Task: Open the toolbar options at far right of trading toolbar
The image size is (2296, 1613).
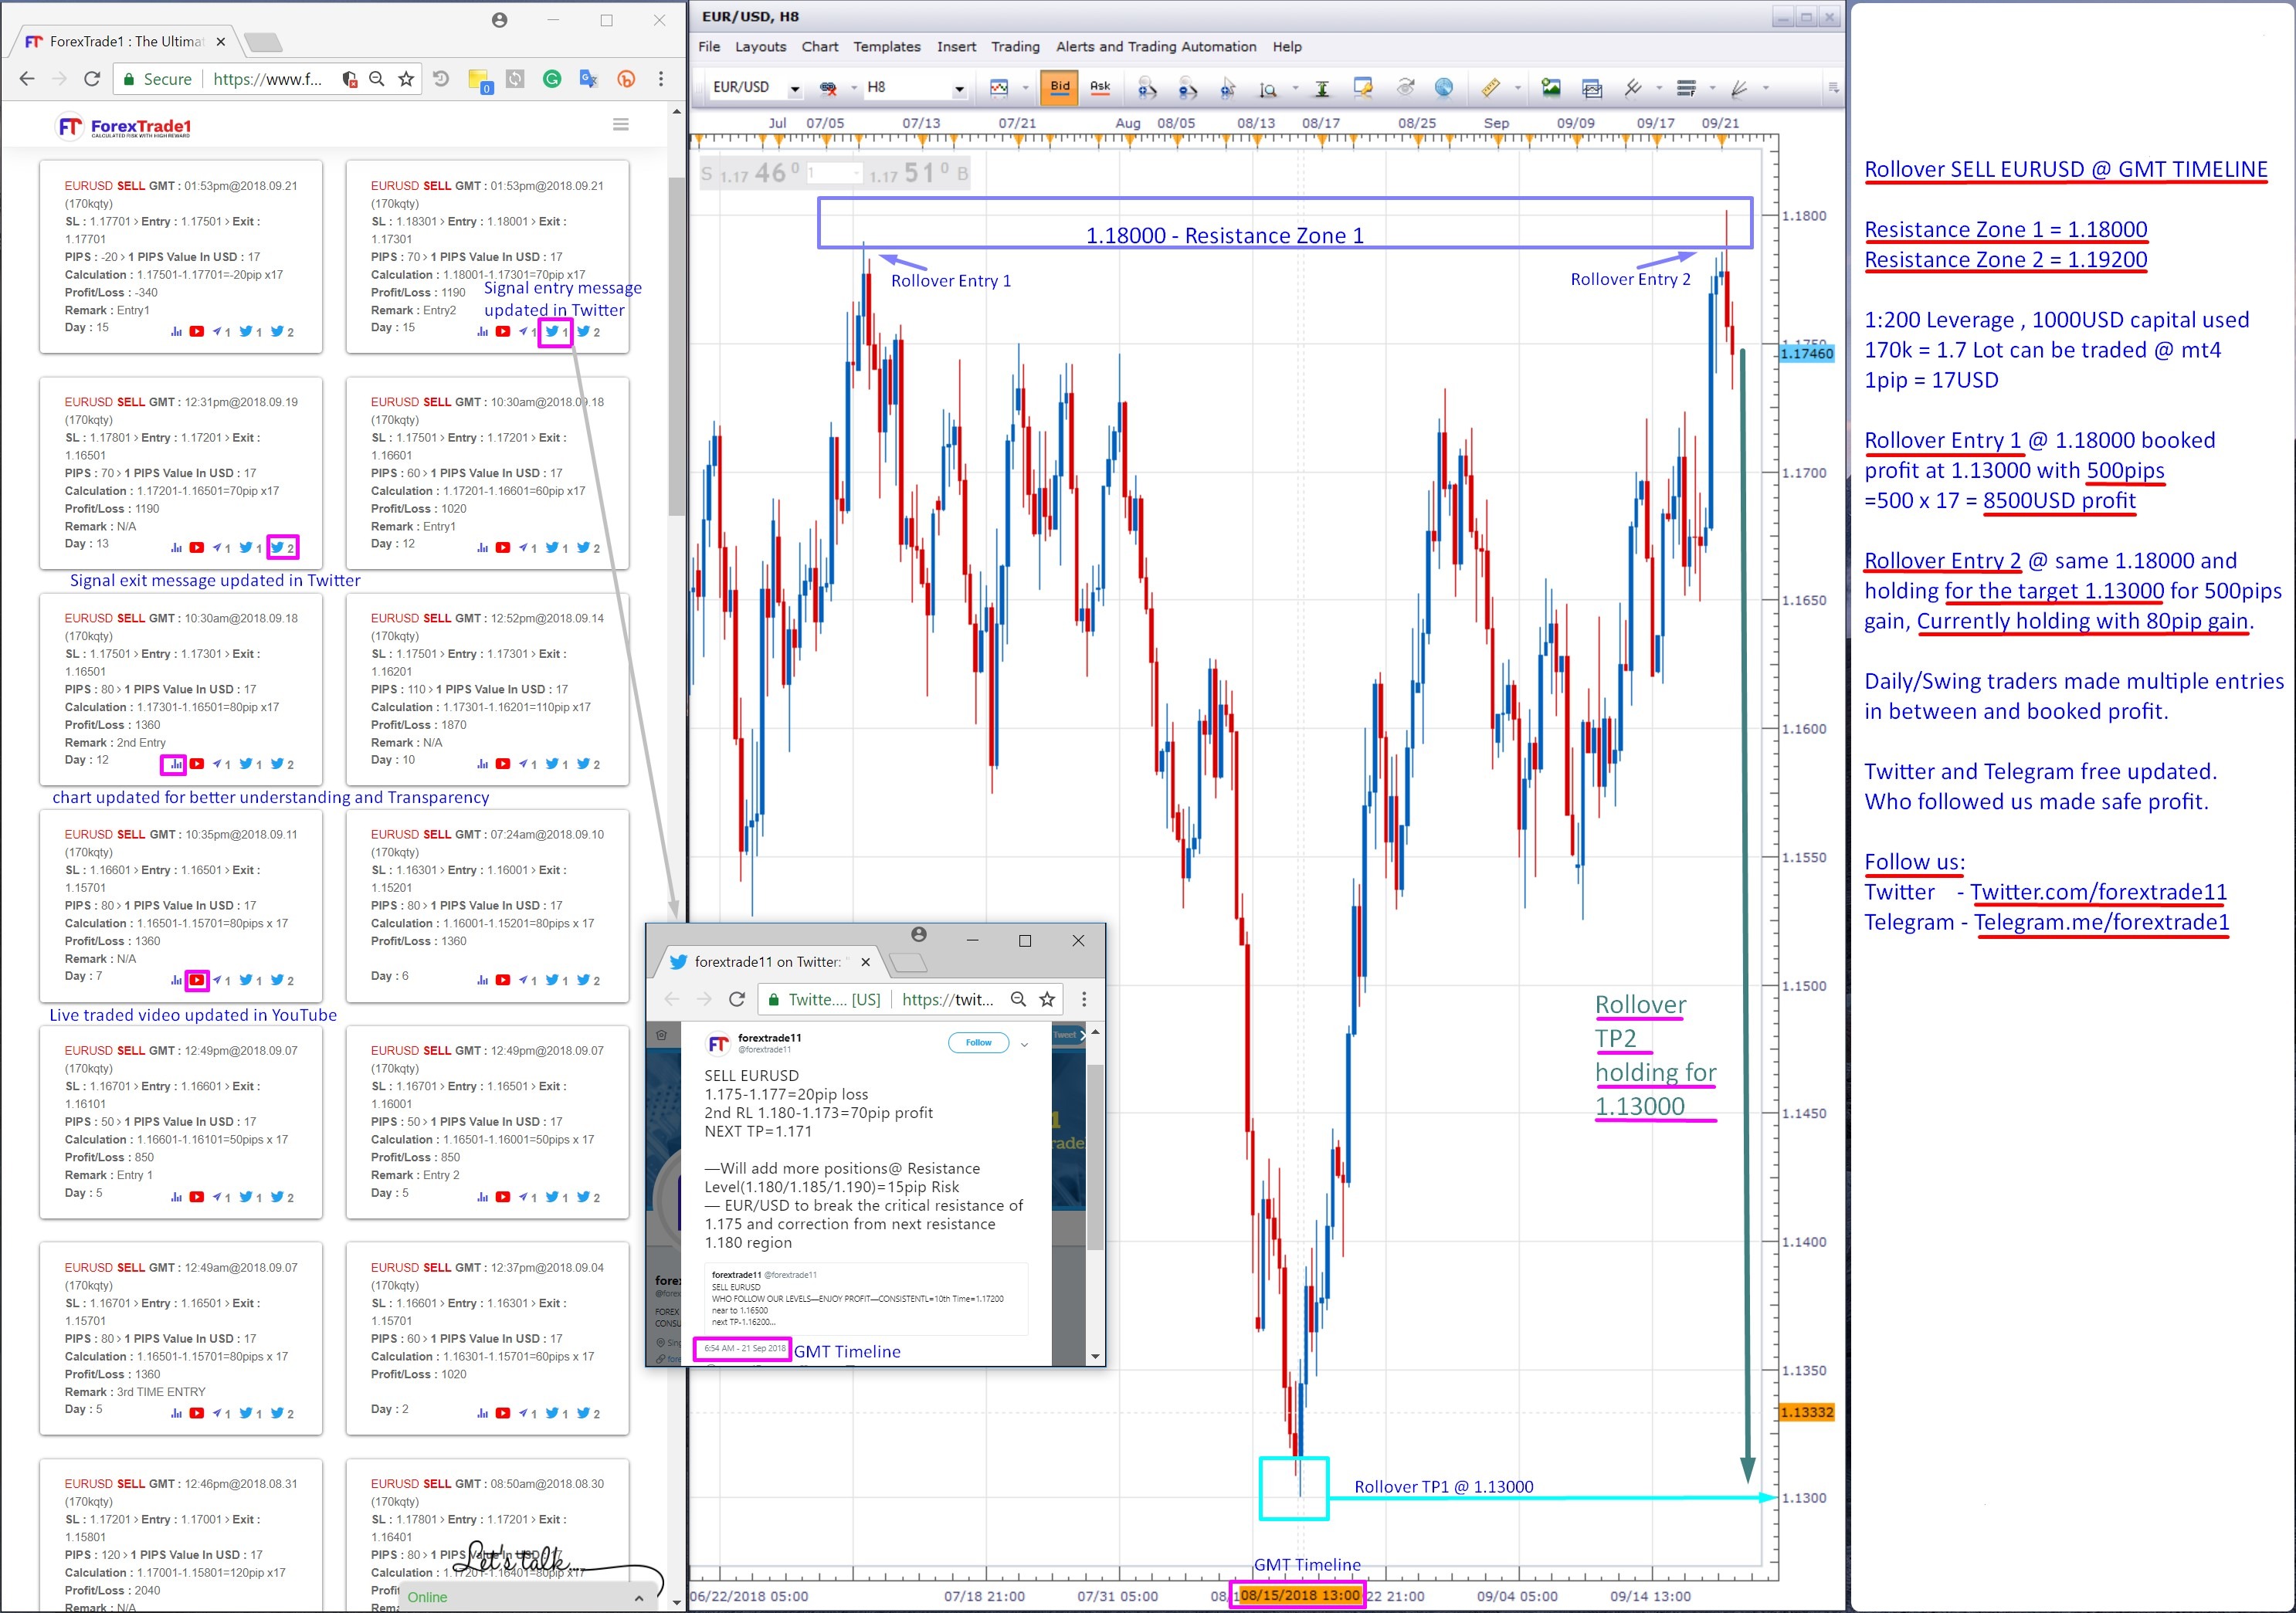Action: [x=1833, y=88]
